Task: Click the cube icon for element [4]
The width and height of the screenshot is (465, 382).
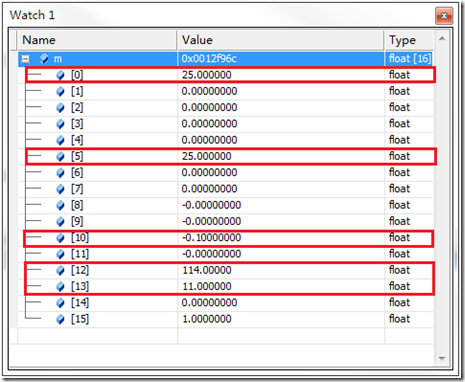Action: (x=60, y=140)
